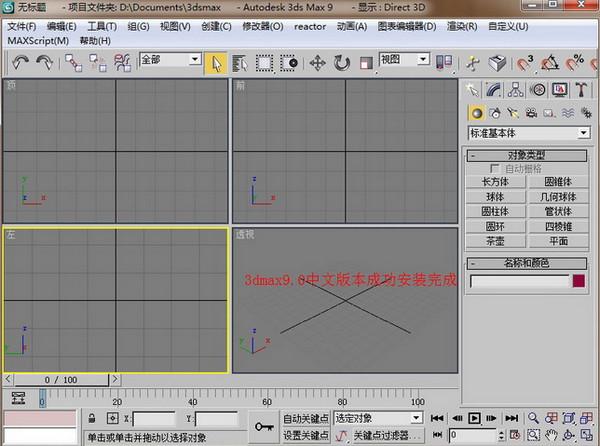Screen dimensions: 600x446
Task: Open the 修改器 menu
Action: [263, 25]
